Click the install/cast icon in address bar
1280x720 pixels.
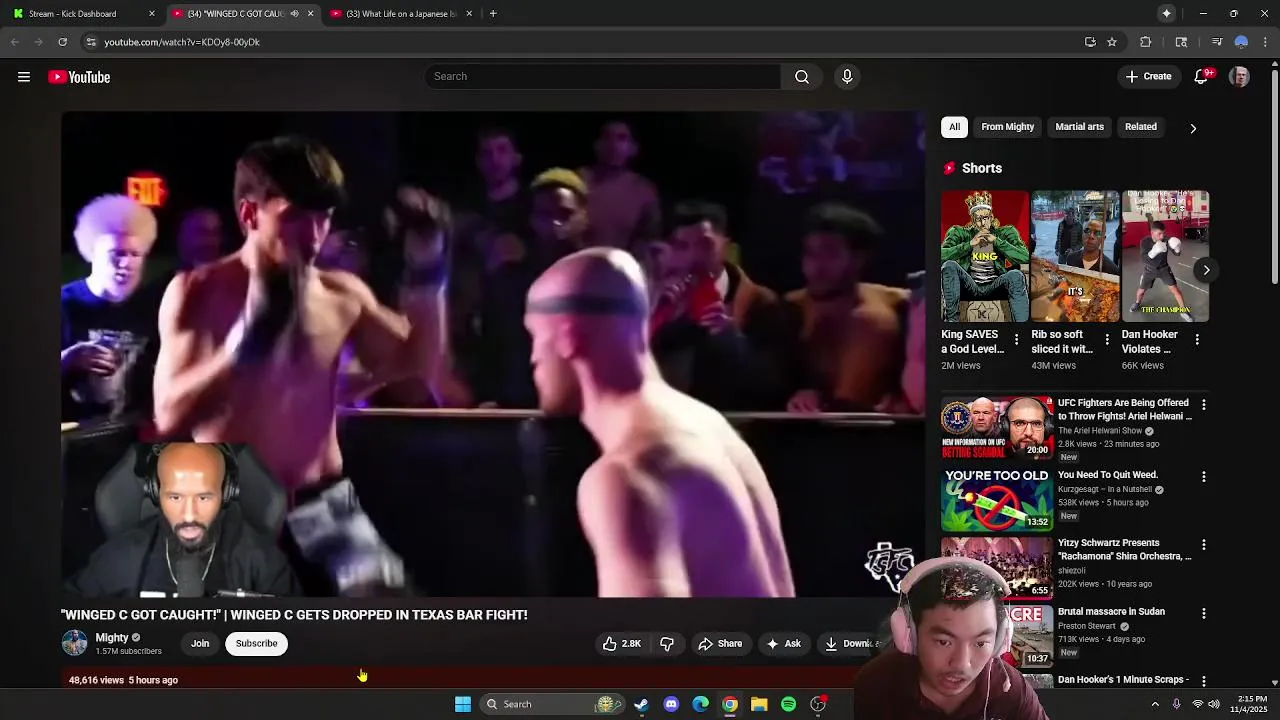click(1090, 42)
